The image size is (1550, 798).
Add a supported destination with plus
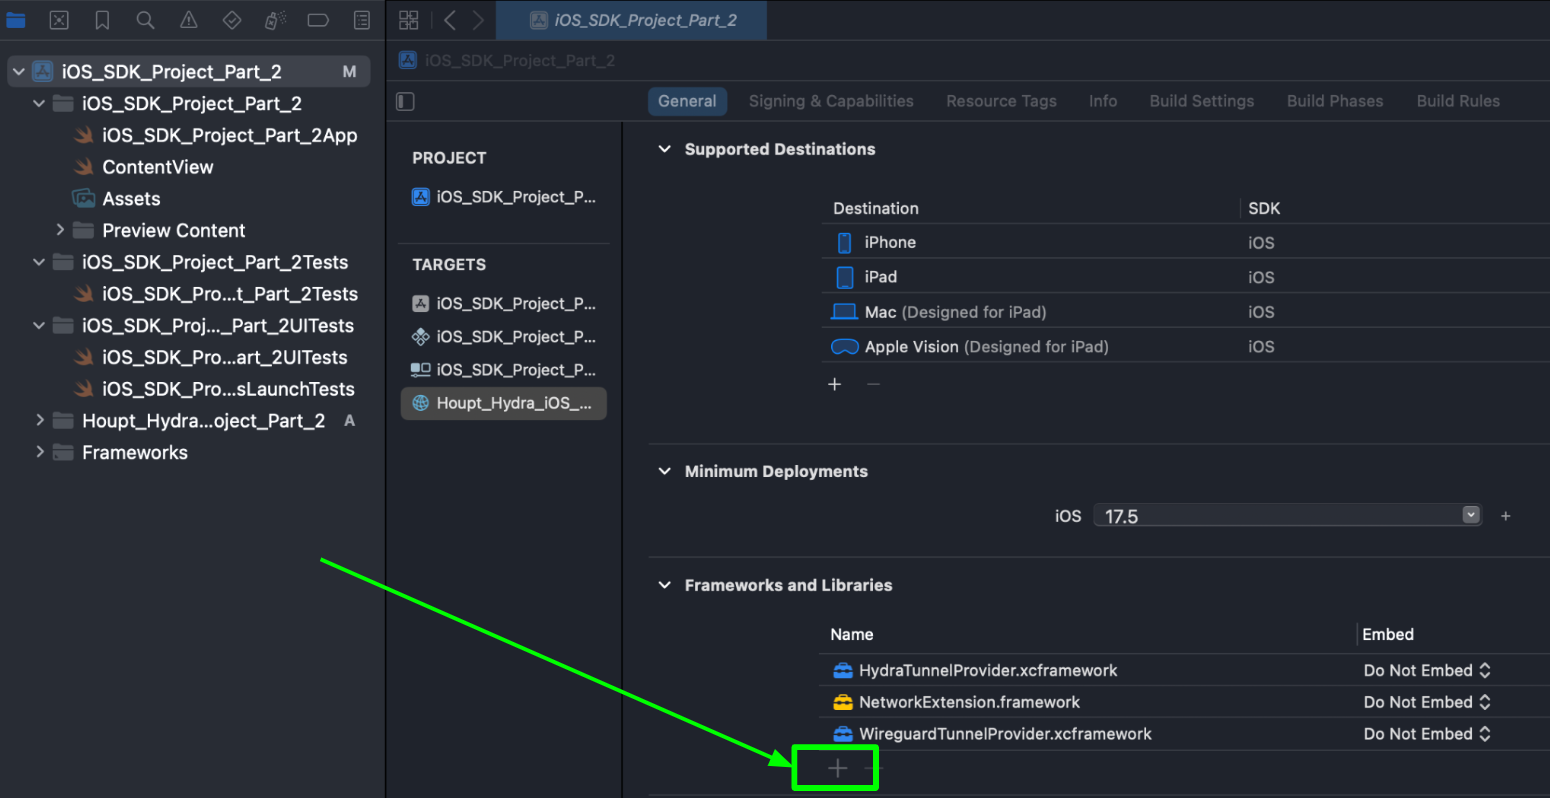pyautogui.click(x=835, y=384)
